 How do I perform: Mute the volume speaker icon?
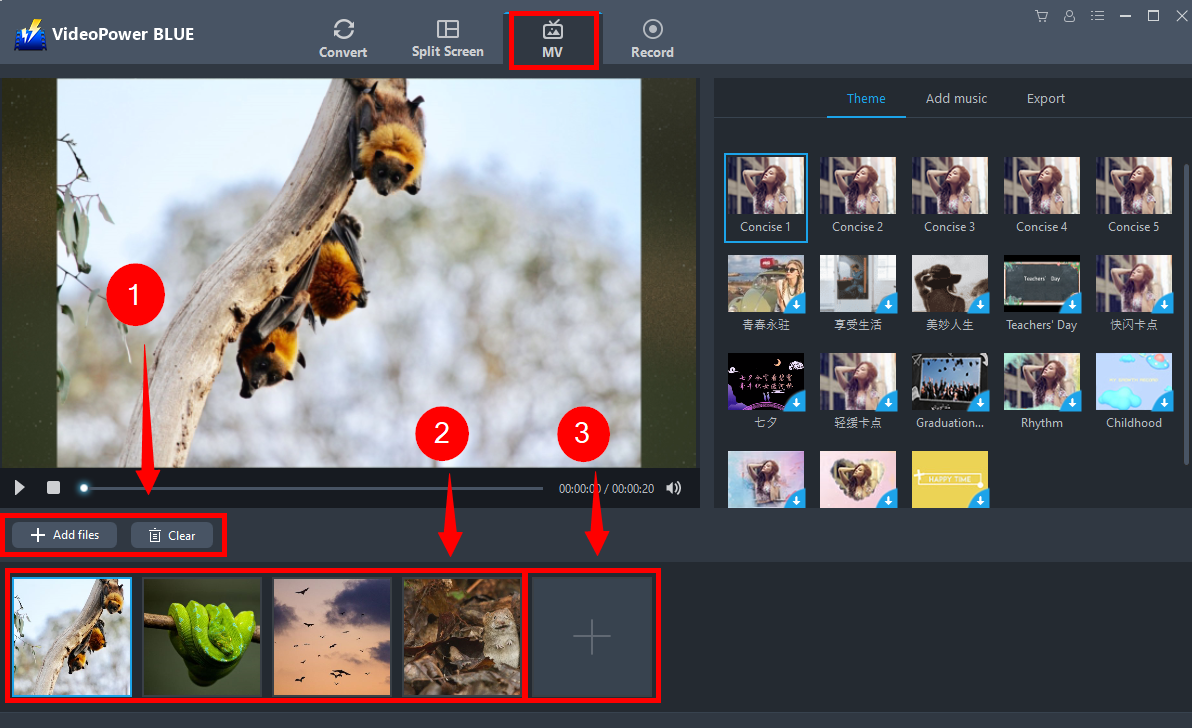point(674,488)
